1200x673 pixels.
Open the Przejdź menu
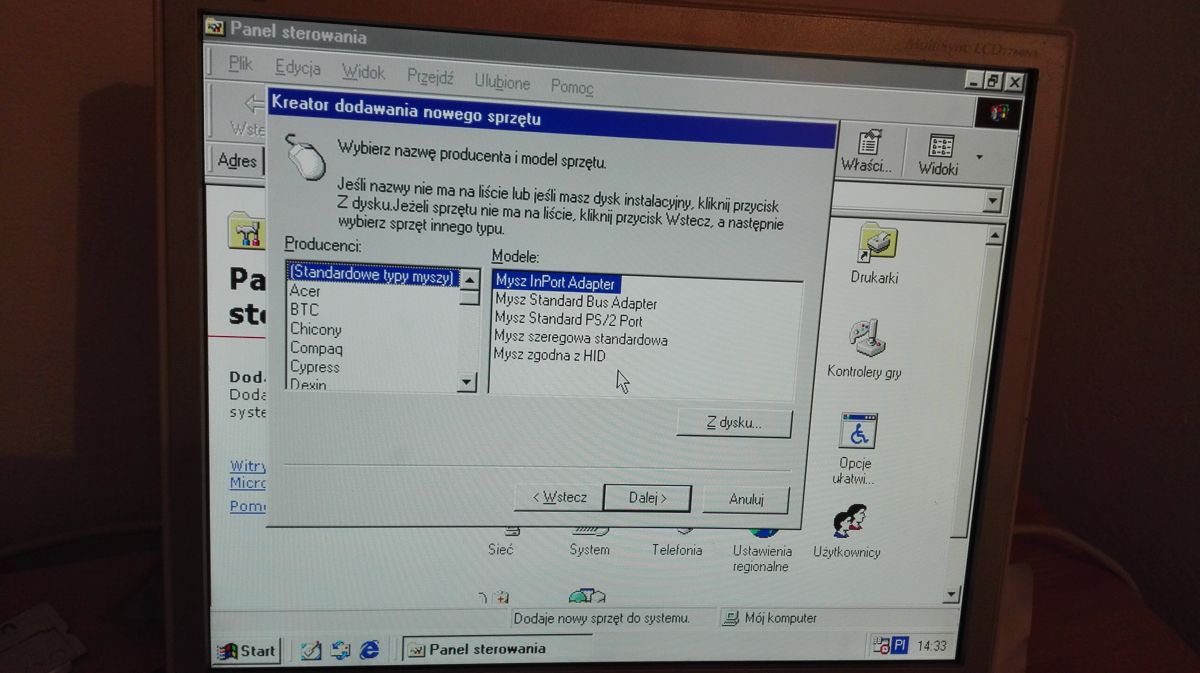pos(430,77)
